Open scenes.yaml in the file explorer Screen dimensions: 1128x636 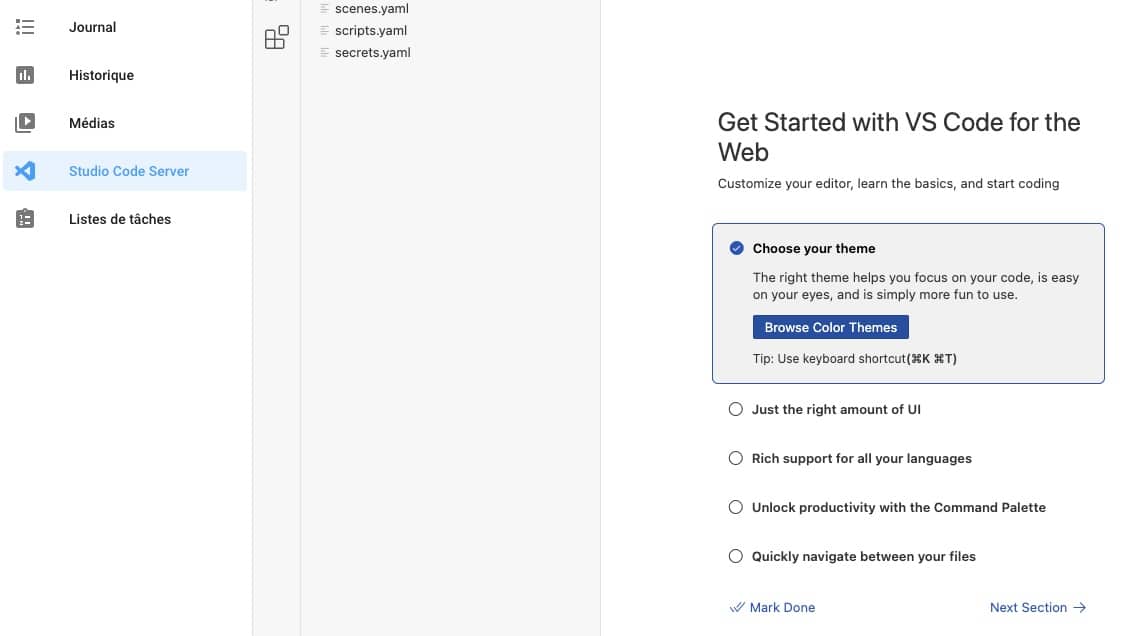coord(372,9)
